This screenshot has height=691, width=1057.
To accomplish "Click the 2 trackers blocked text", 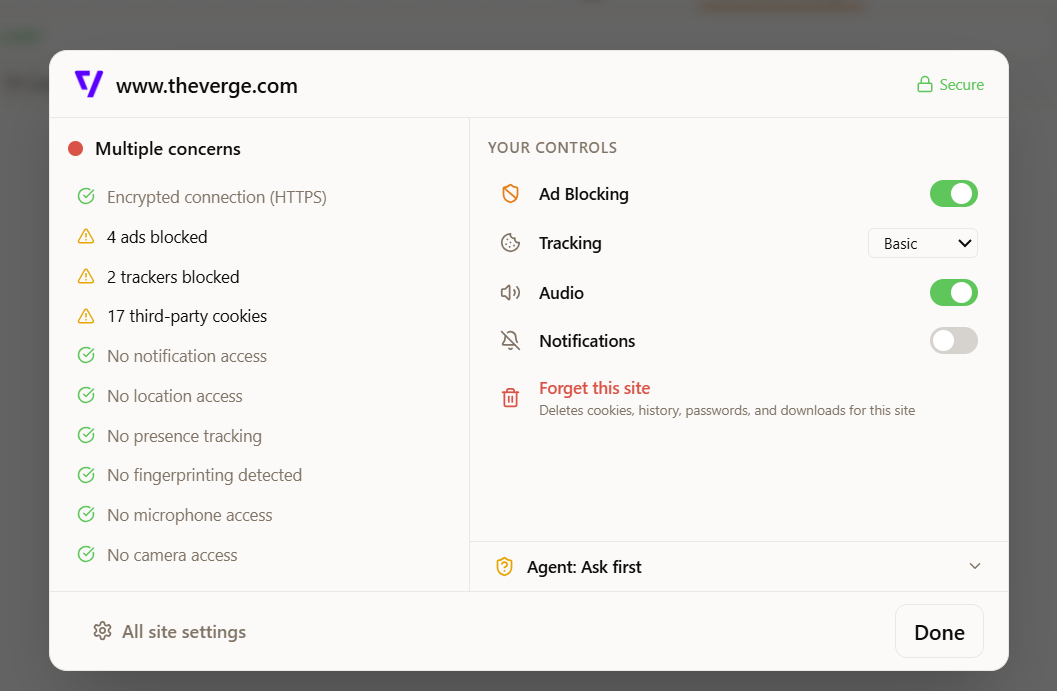I will (173, 277).
